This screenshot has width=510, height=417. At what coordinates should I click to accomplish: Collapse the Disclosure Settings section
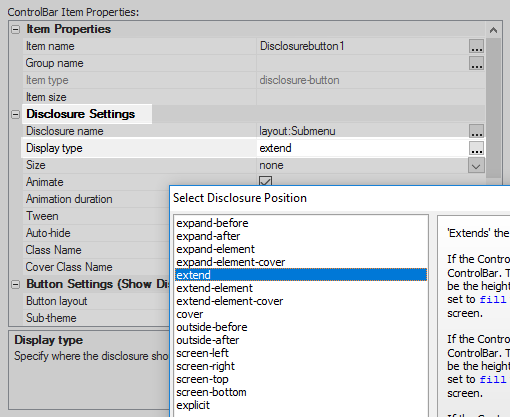coord(15,114)
